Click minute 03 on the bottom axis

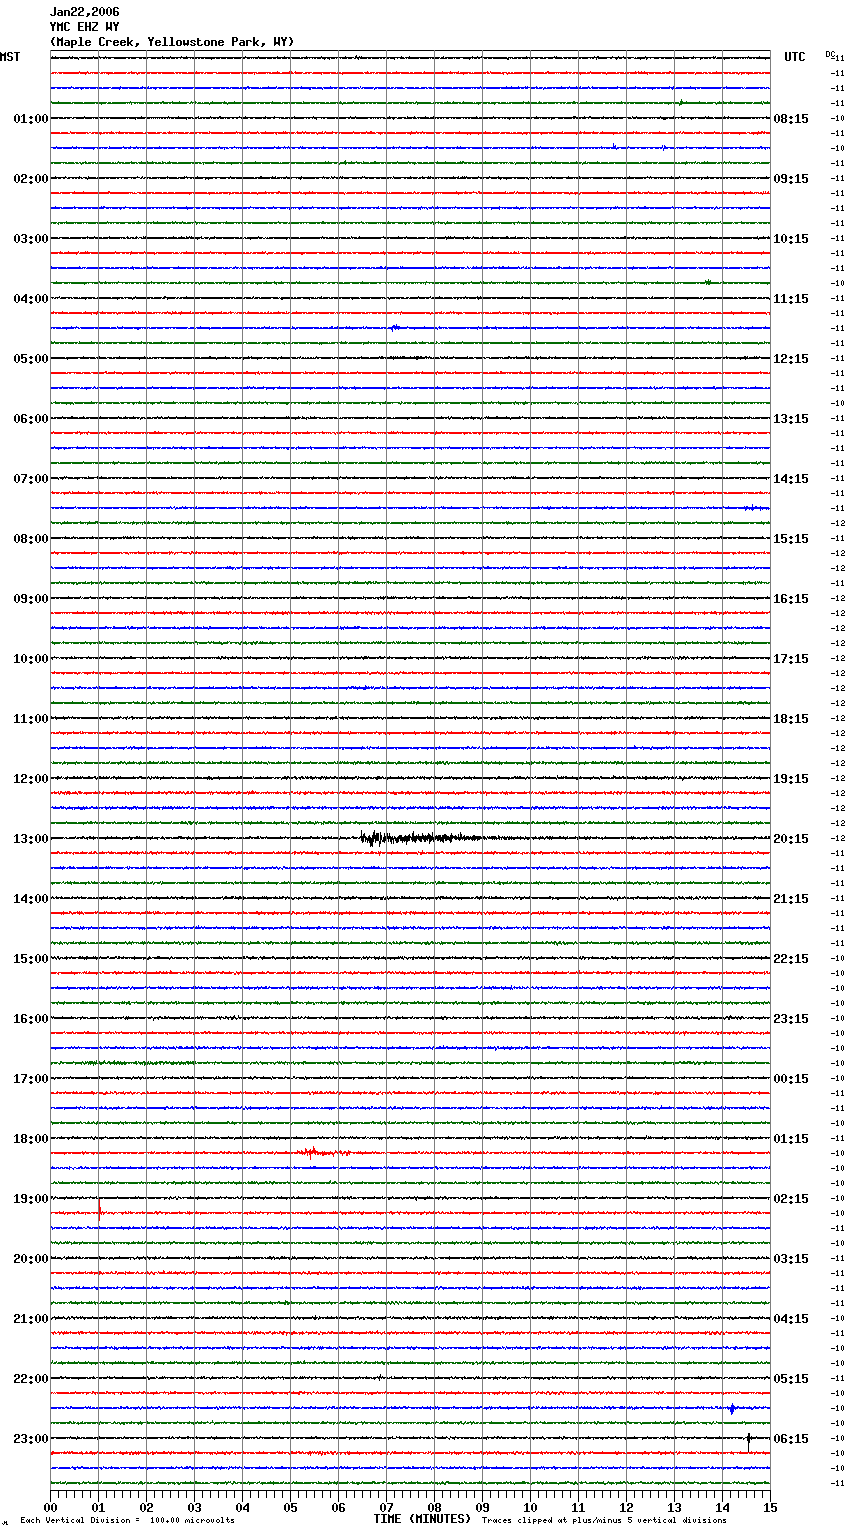(194, 1507)
